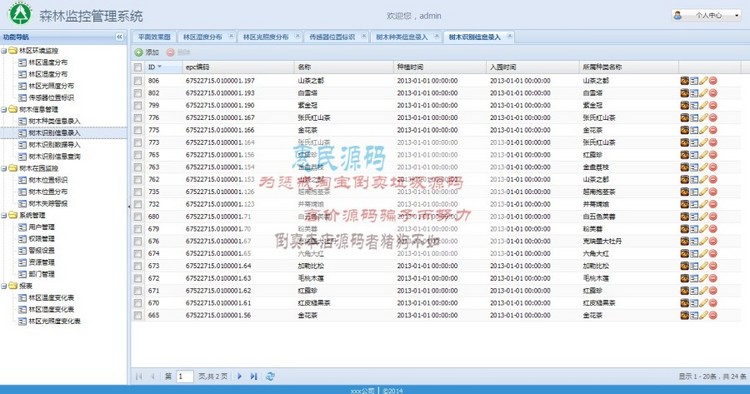The image size is (750, 394).
Task: Open the brown photo icon in row 735
Action: coord(684,192)
